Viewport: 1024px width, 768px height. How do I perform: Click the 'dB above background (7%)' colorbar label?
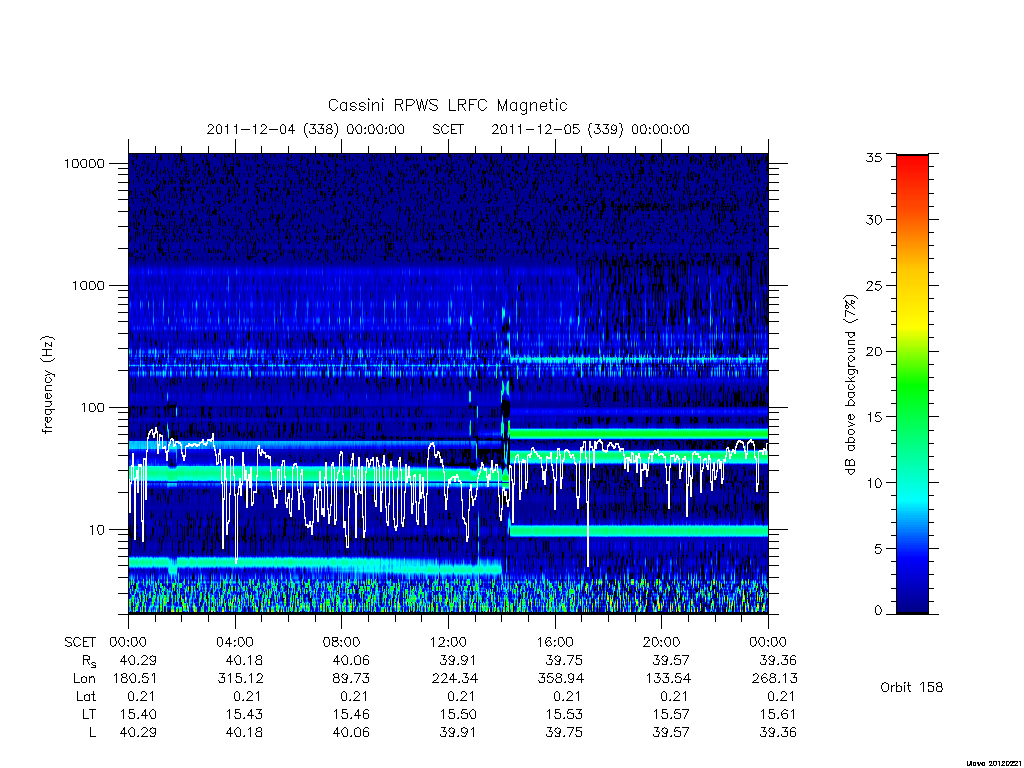850,385
